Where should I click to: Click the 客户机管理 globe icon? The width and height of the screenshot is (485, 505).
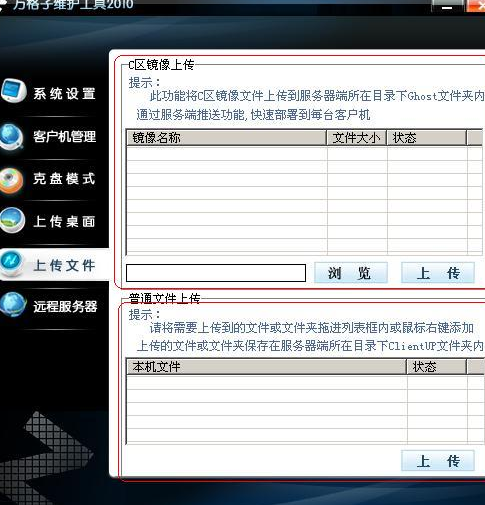tap(12, 136)
